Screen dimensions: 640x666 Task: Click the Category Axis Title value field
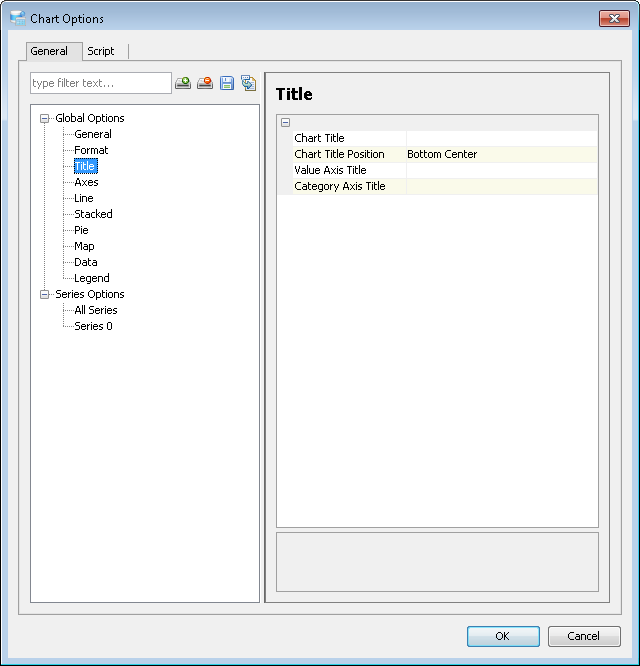[x=502, y=186]
